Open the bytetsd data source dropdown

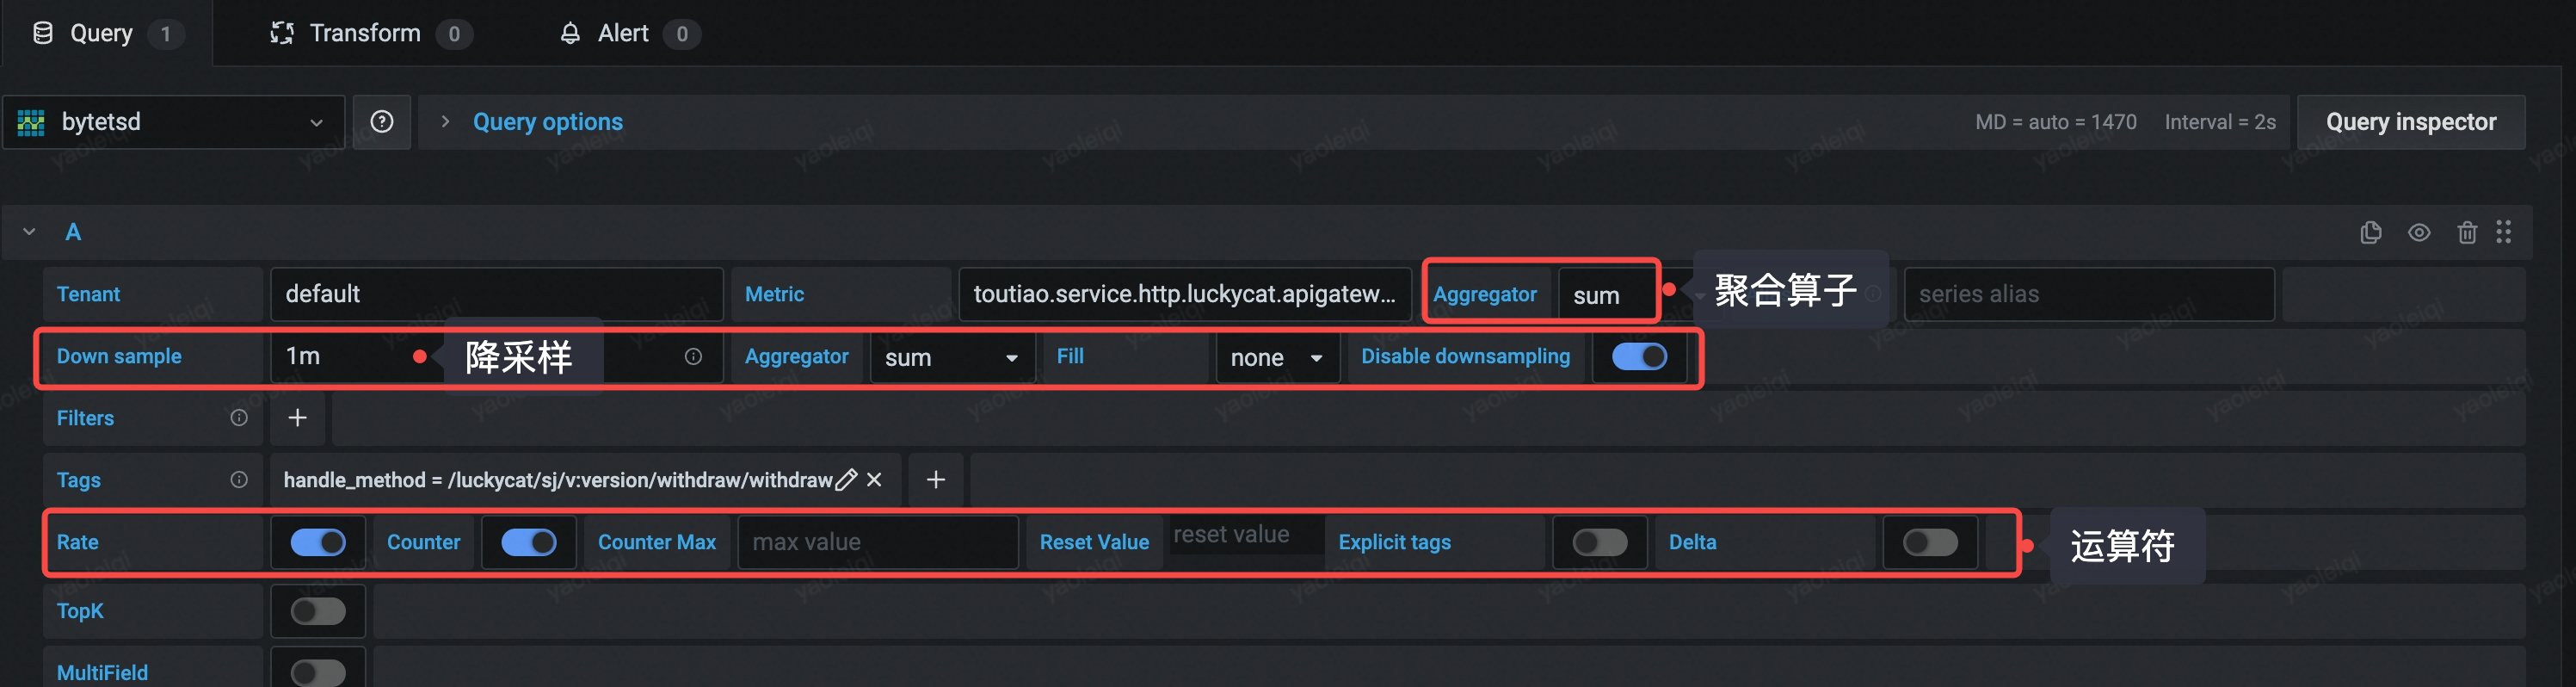[x=174, y=122]
